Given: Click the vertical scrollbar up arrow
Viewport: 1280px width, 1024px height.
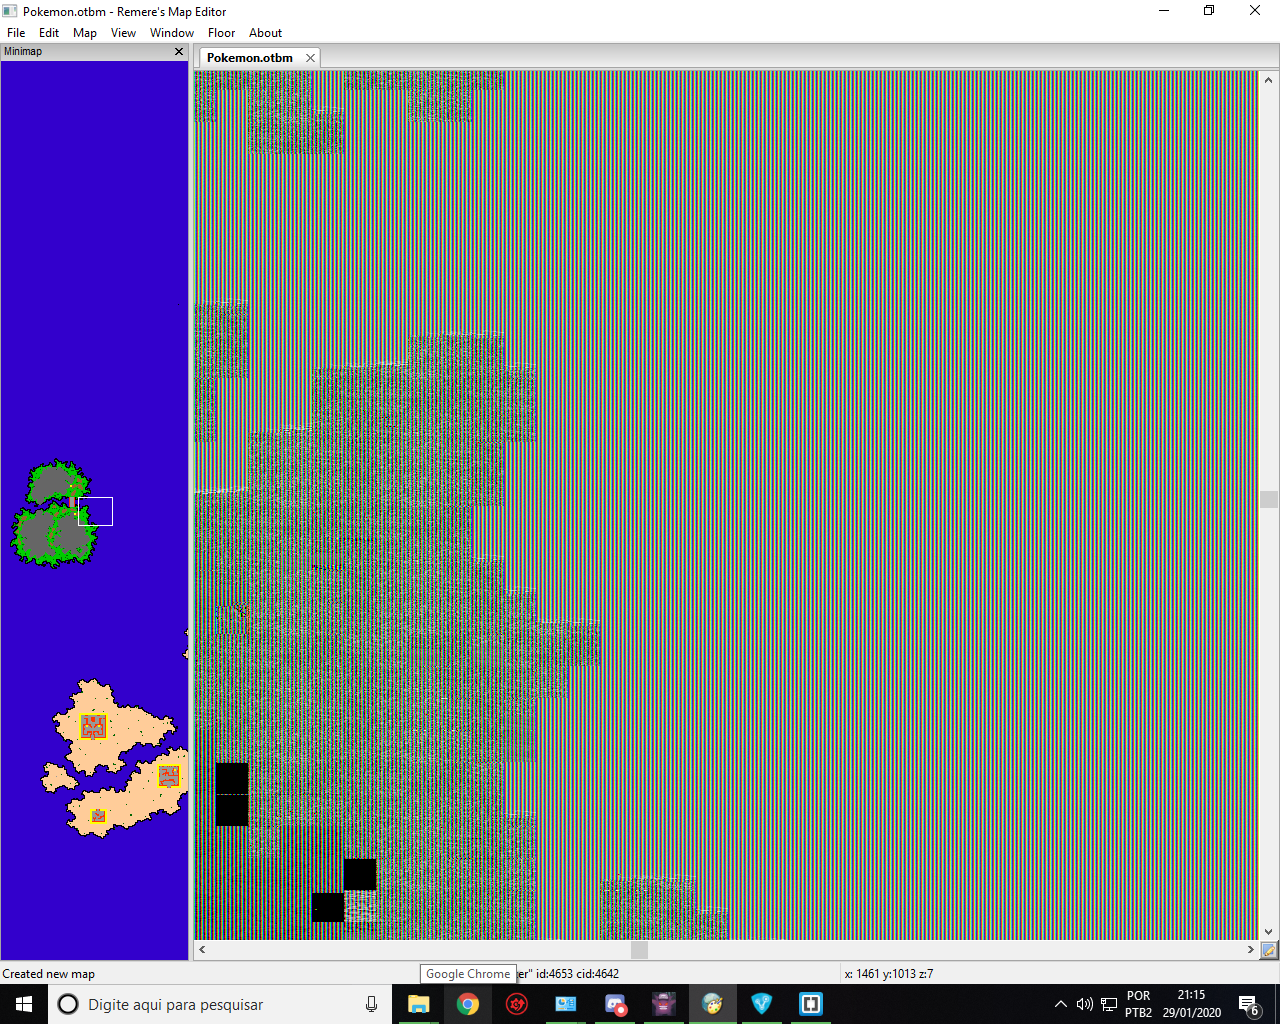Looking at the screenshot, I should click(x=1269, y=80).
